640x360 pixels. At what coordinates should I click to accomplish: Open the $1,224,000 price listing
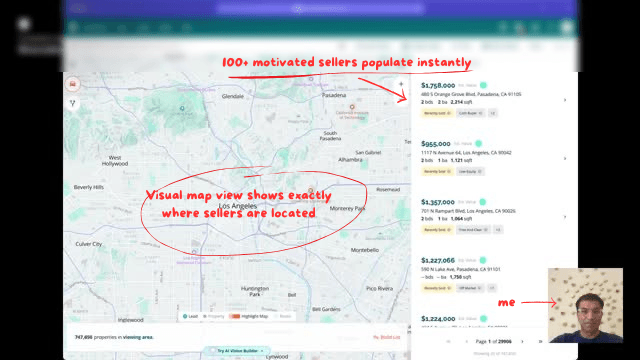pyautogui.click(x=438, y=319)
